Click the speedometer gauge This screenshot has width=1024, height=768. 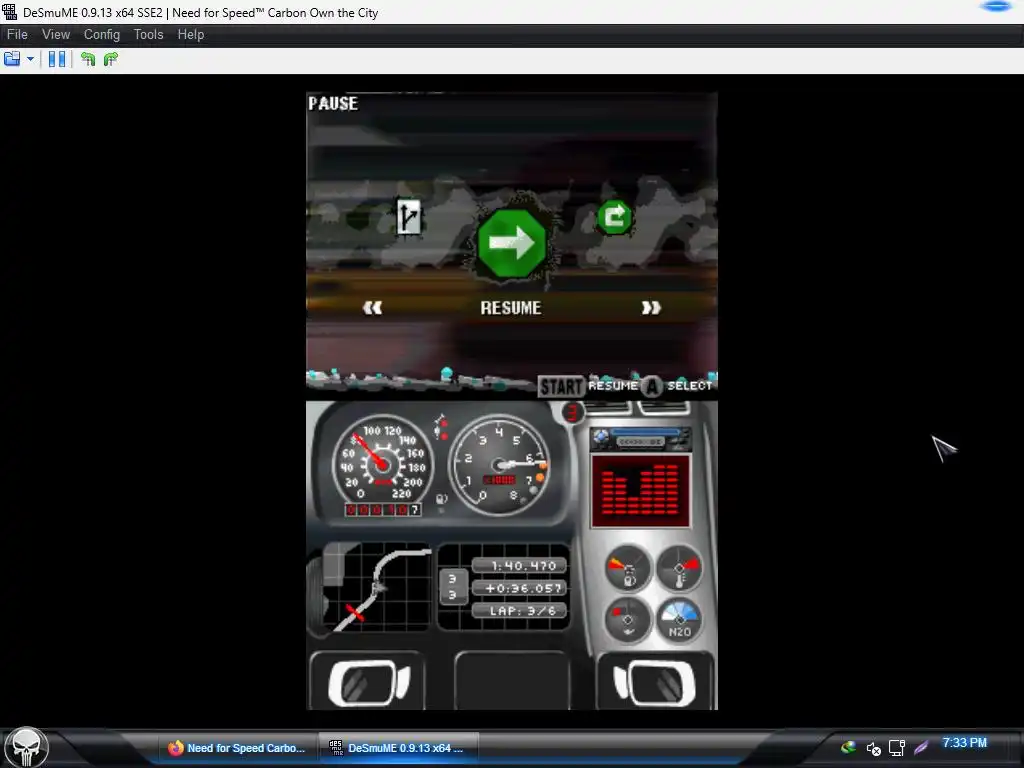[x=382, y=464]
